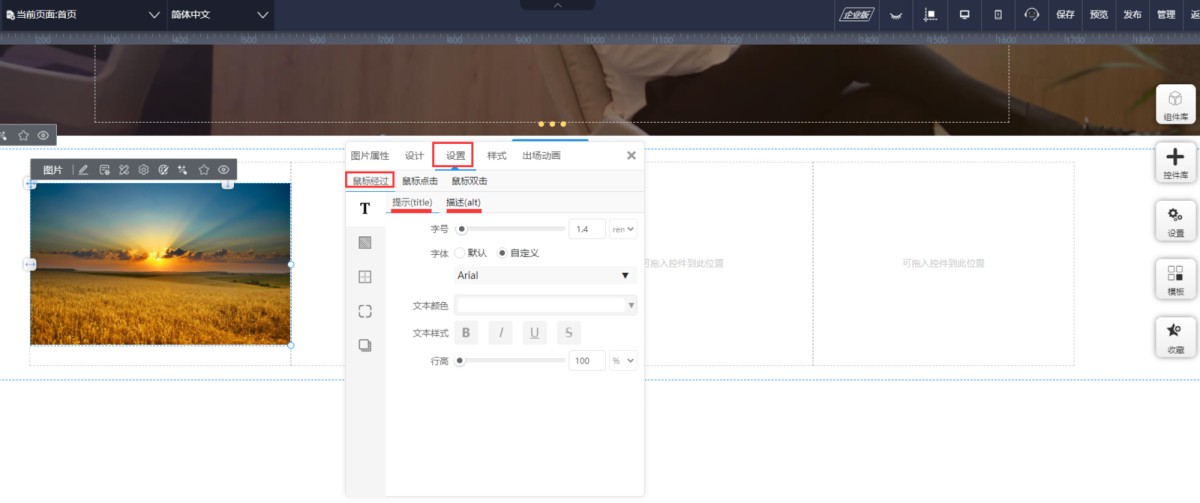
Task: Open the border grid style category
Action: click(x=365, y=277)
